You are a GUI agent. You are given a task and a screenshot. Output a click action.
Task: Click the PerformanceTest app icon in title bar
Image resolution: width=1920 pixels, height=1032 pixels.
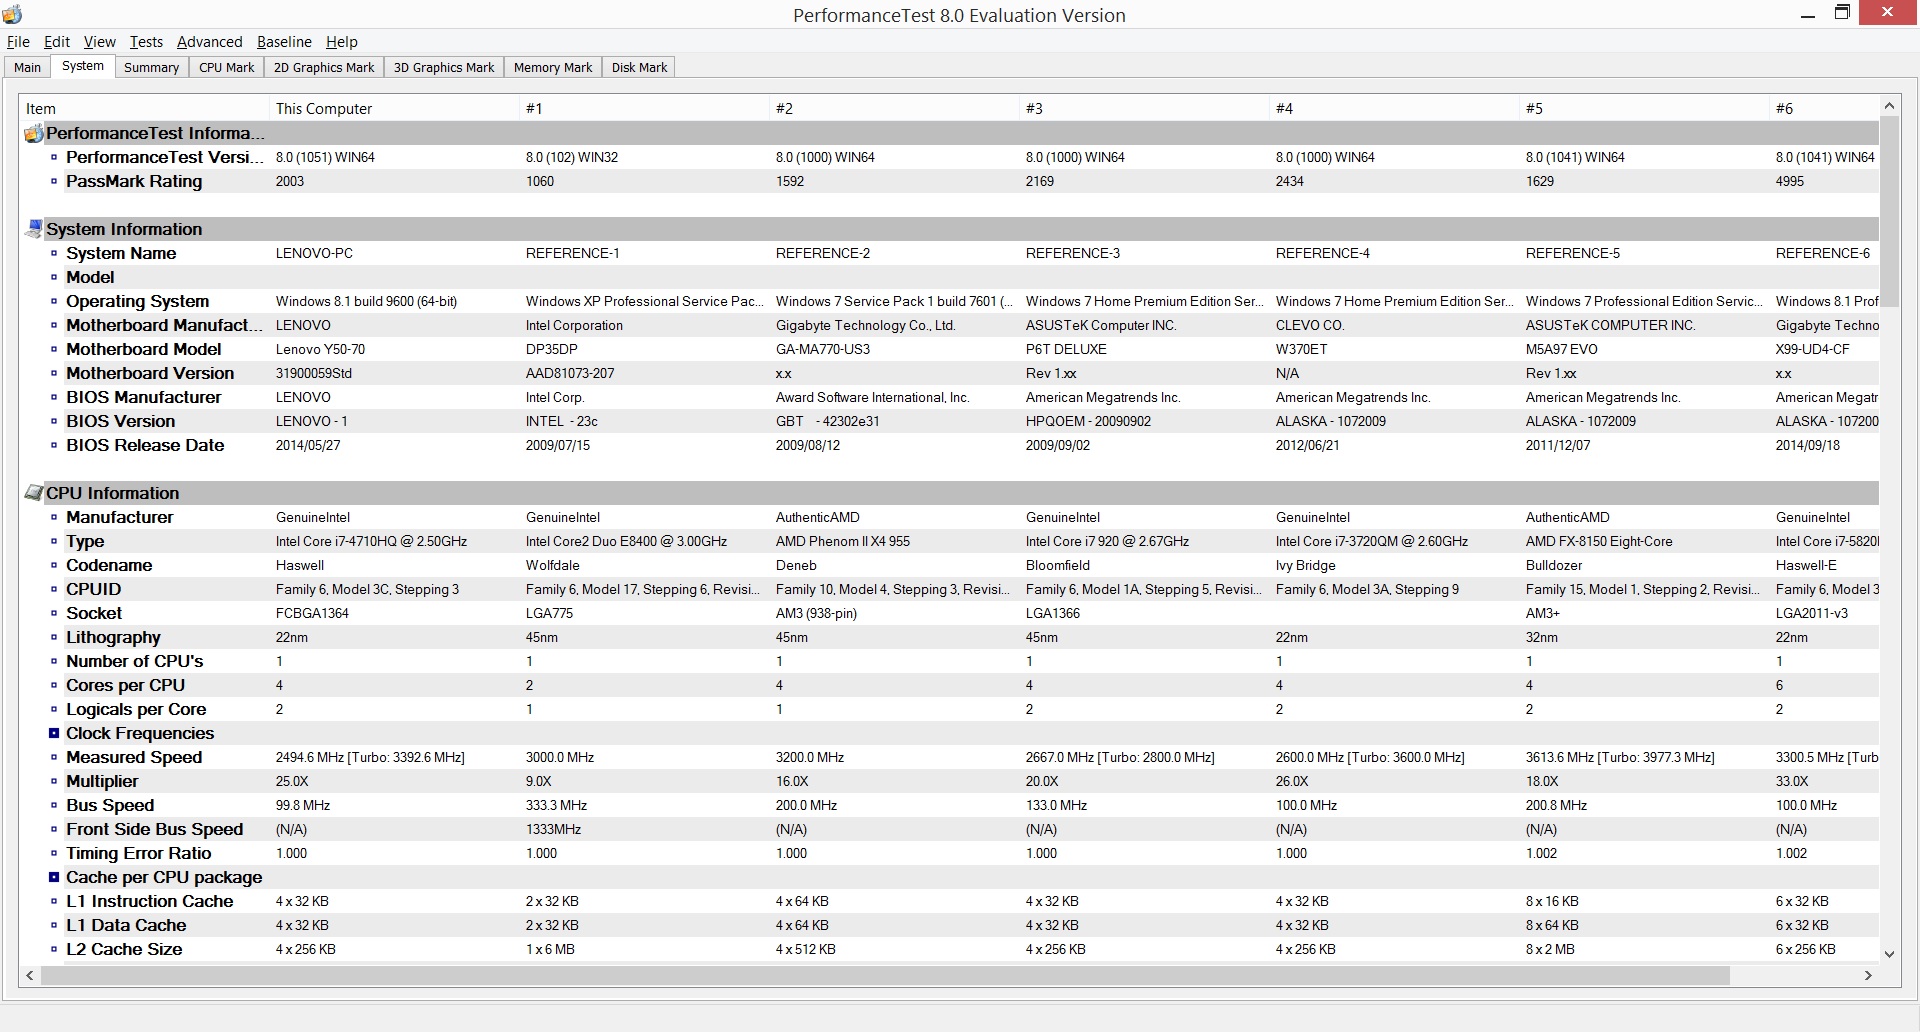[12, 14]
